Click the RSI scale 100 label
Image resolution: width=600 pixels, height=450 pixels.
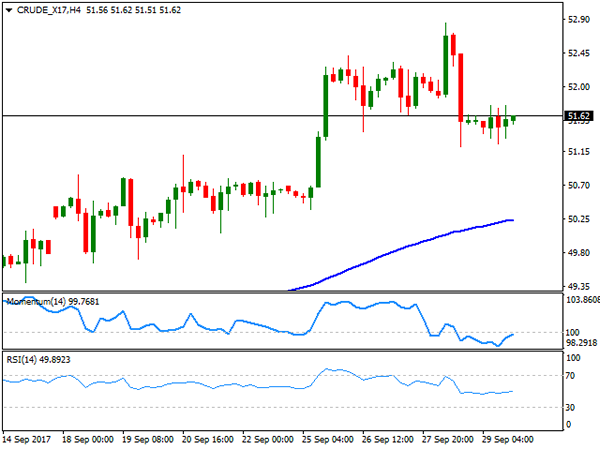[573, 358]
